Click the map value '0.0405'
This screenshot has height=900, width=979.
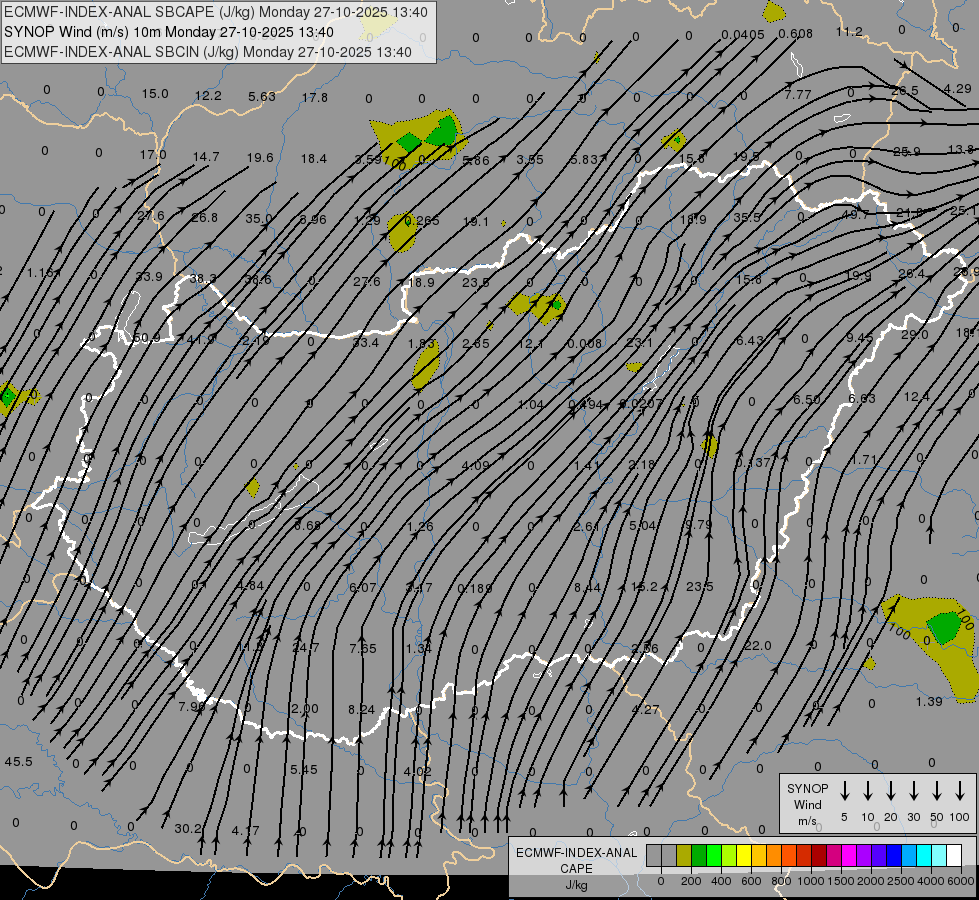743,34
